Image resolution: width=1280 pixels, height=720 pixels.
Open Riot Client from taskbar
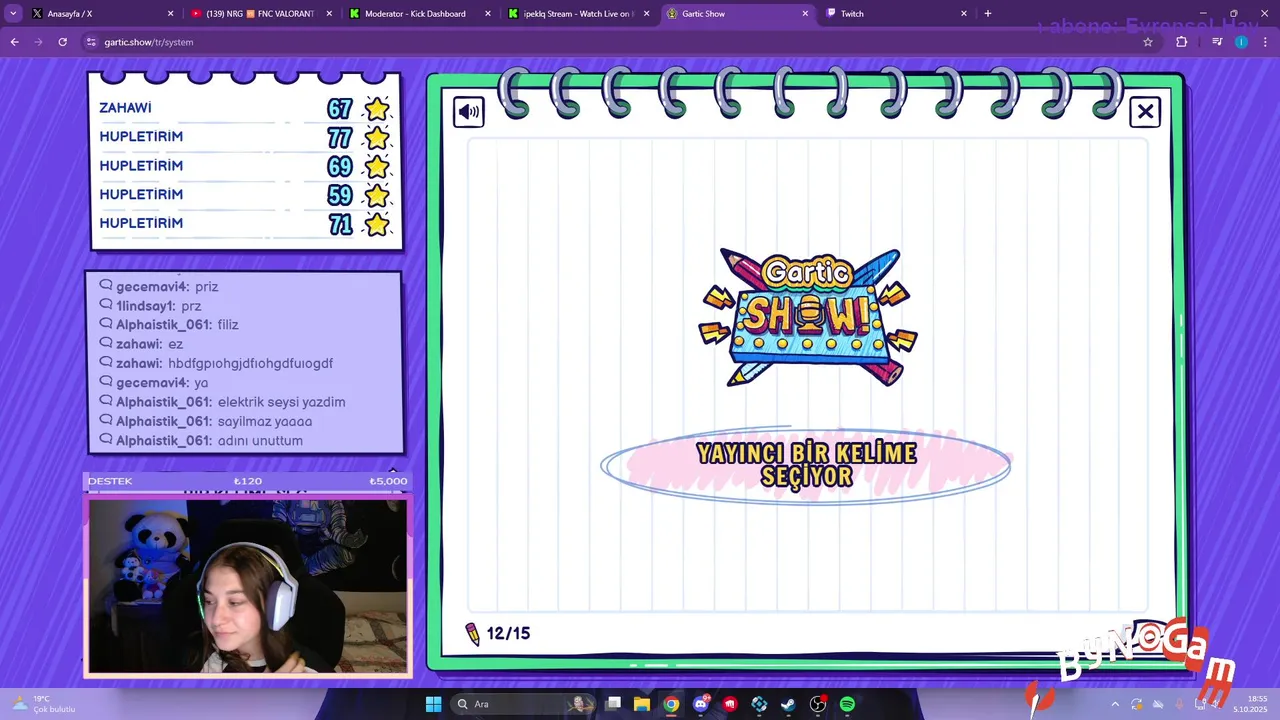coord(730,704)
